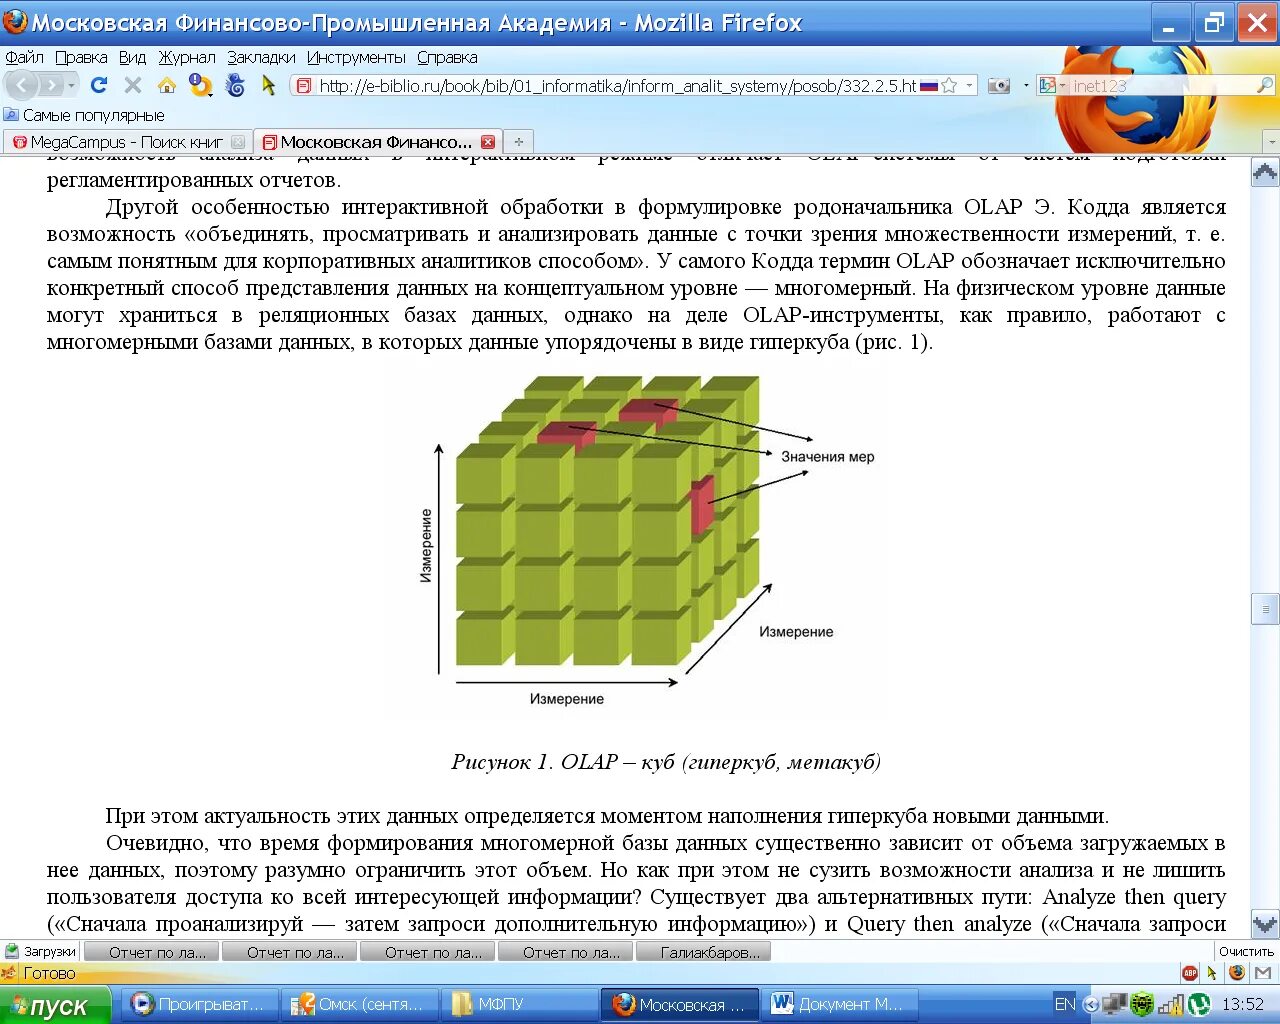Switch to the MegaCampus - Поиск книг tab
1280x1024 pixels.
127,142
